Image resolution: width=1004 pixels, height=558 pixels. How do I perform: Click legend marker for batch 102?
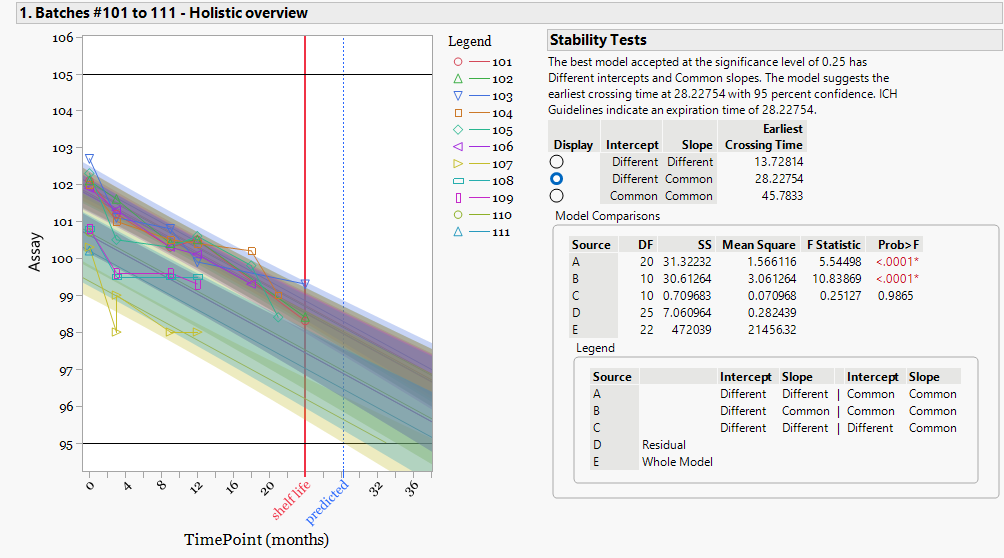[x=458, y=79]
